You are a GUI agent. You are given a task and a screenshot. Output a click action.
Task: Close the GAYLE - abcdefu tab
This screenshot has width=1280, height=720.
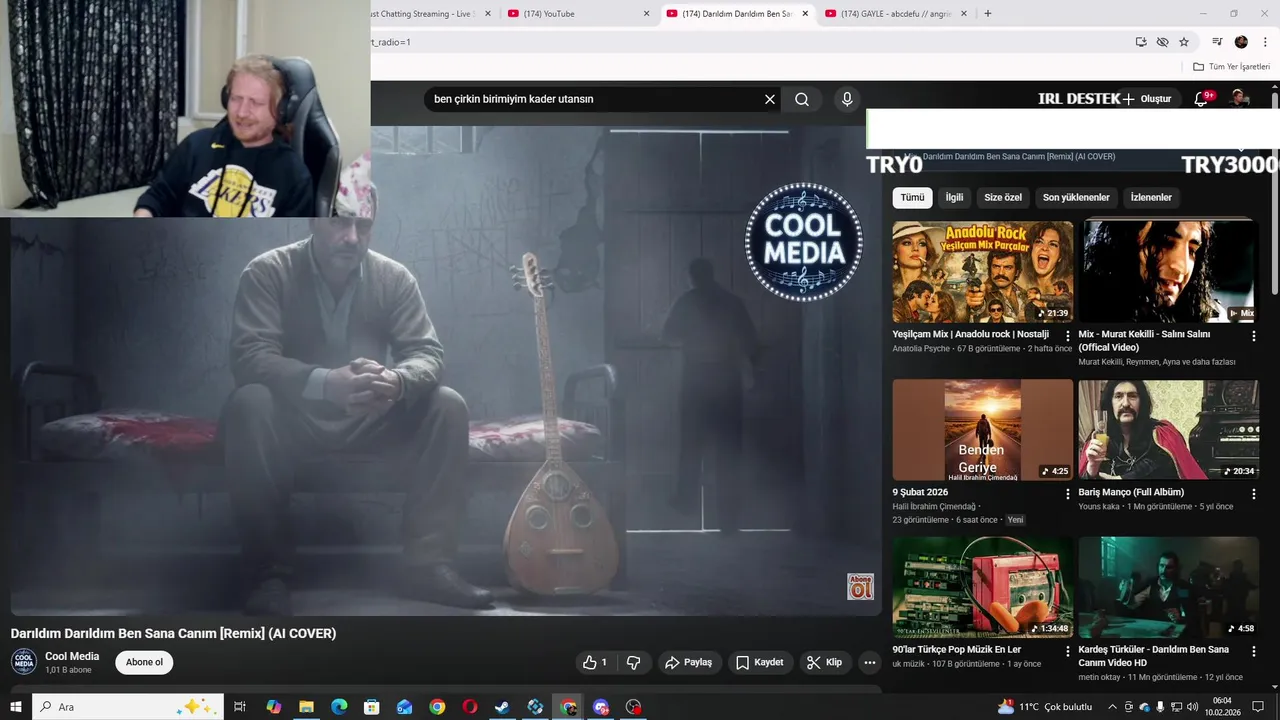point(964,14)
